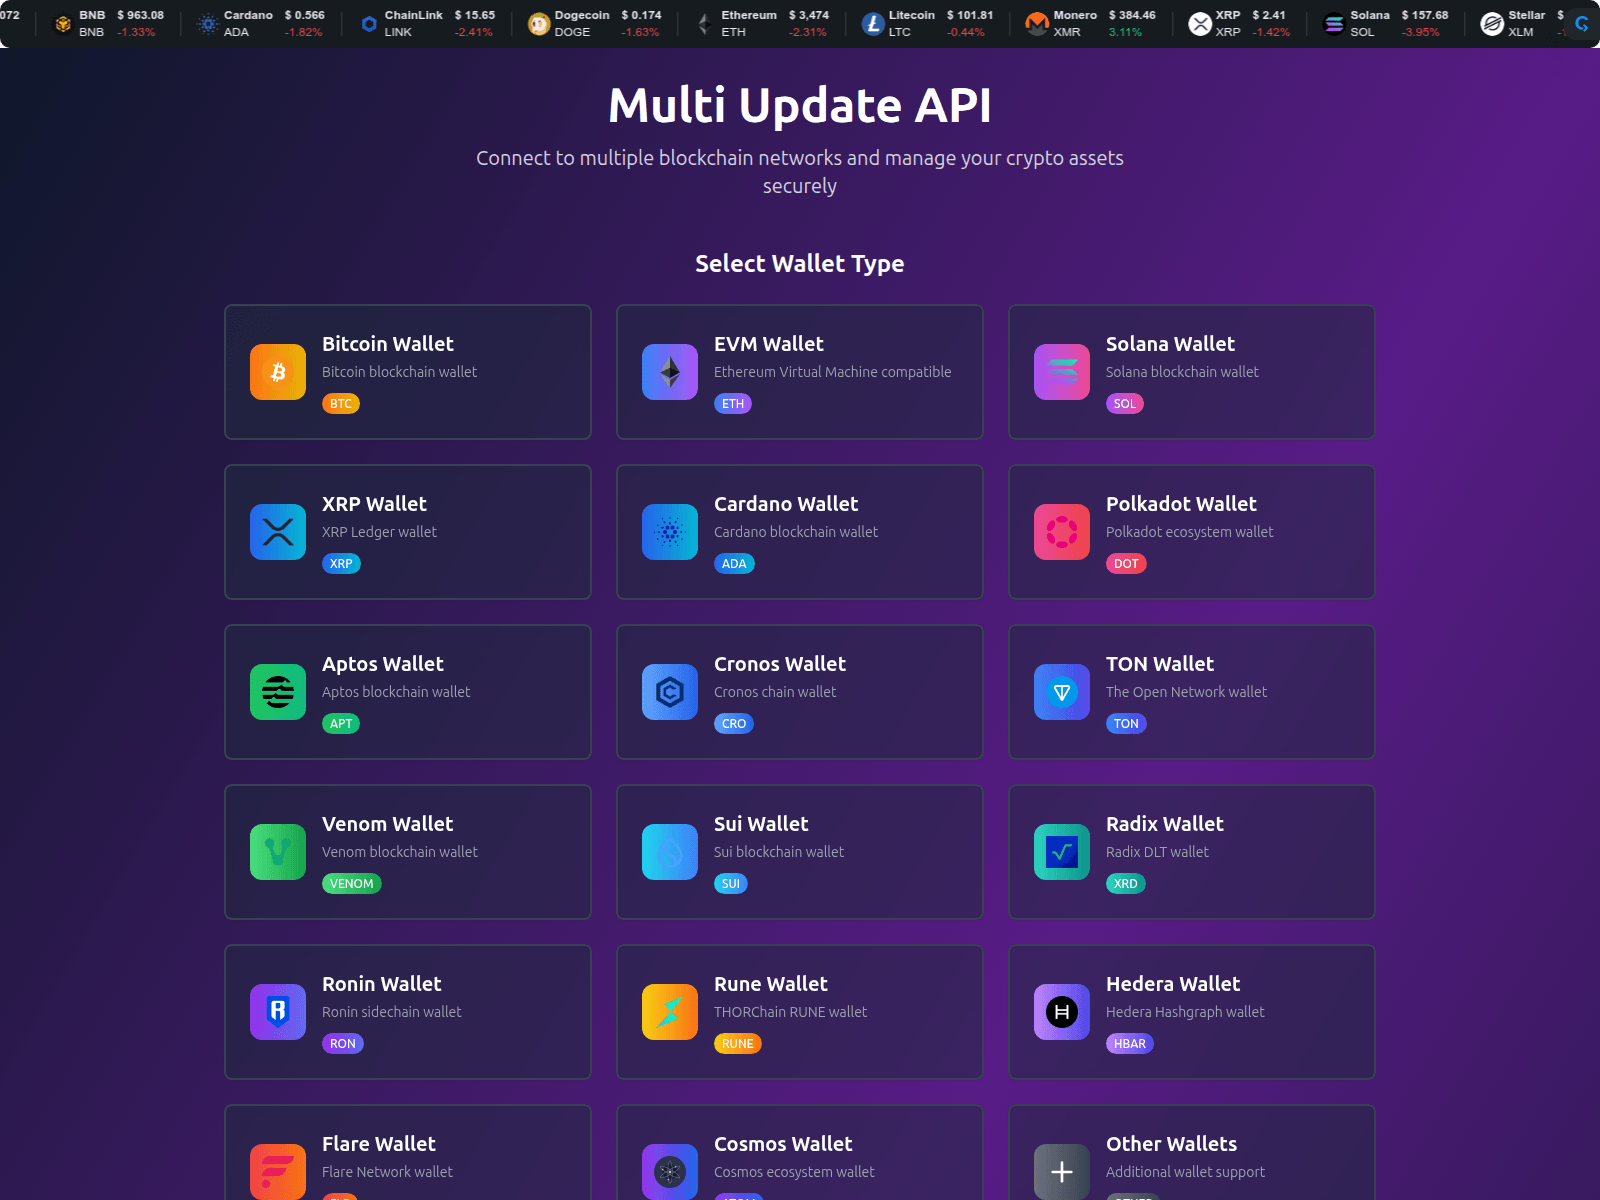Image resolution: width=1600 pixels, height=1200 pixels.
Task: Click "Radix DLT wallet" description
Action: (1157, 852)
